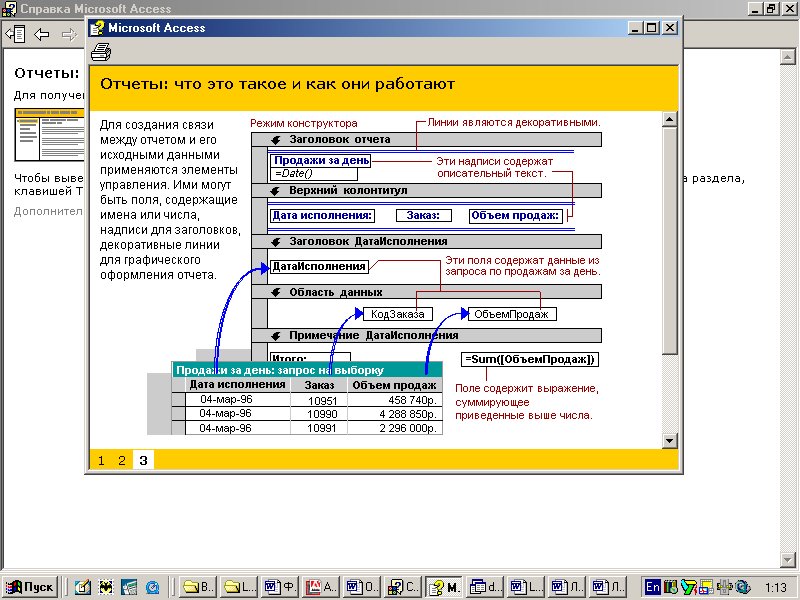The height and width of the screenshot is (600, 800).
Task: Click the books tray icon next to En
Action: click(x=670, y=587)
